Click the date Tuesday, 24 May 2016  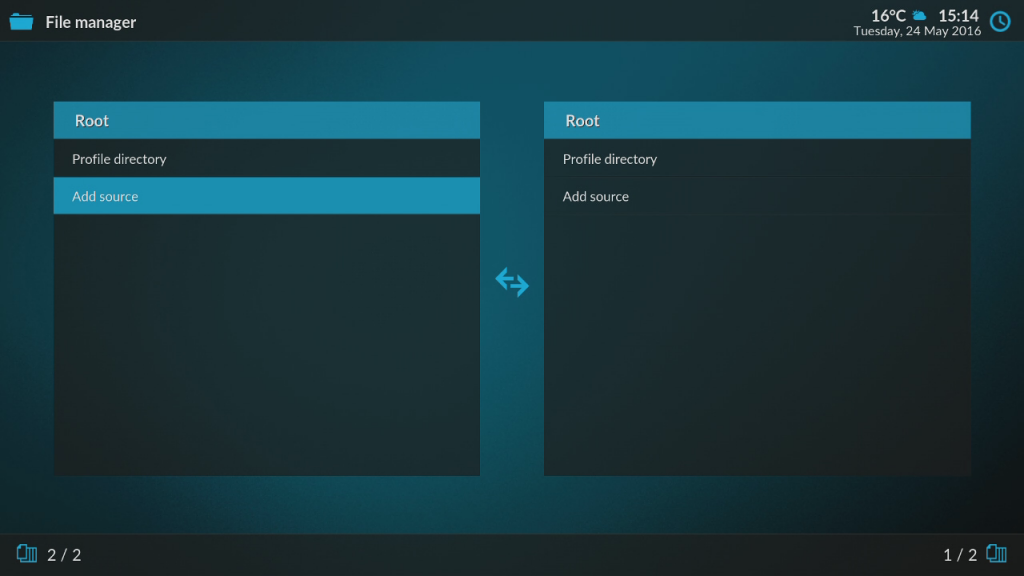917,31
